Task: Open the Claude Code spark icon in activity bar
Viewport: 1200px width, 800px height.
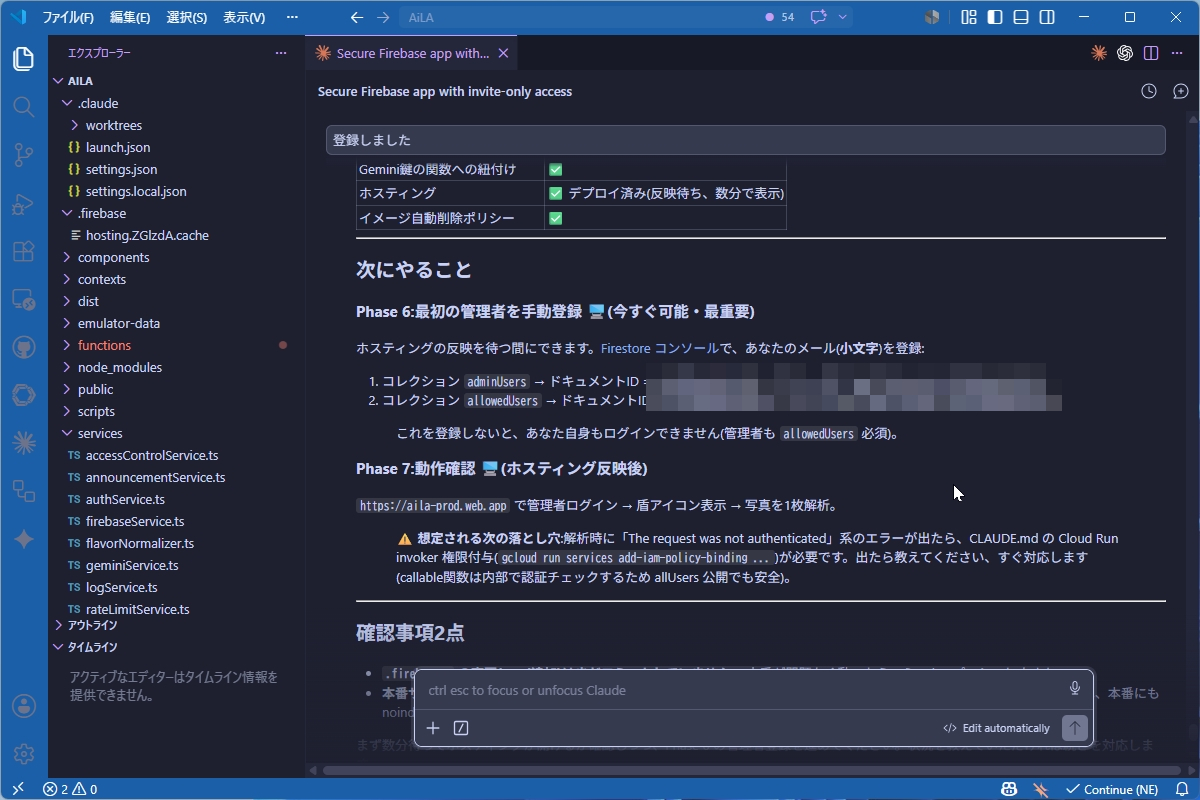Action: (x=24, y=442)
